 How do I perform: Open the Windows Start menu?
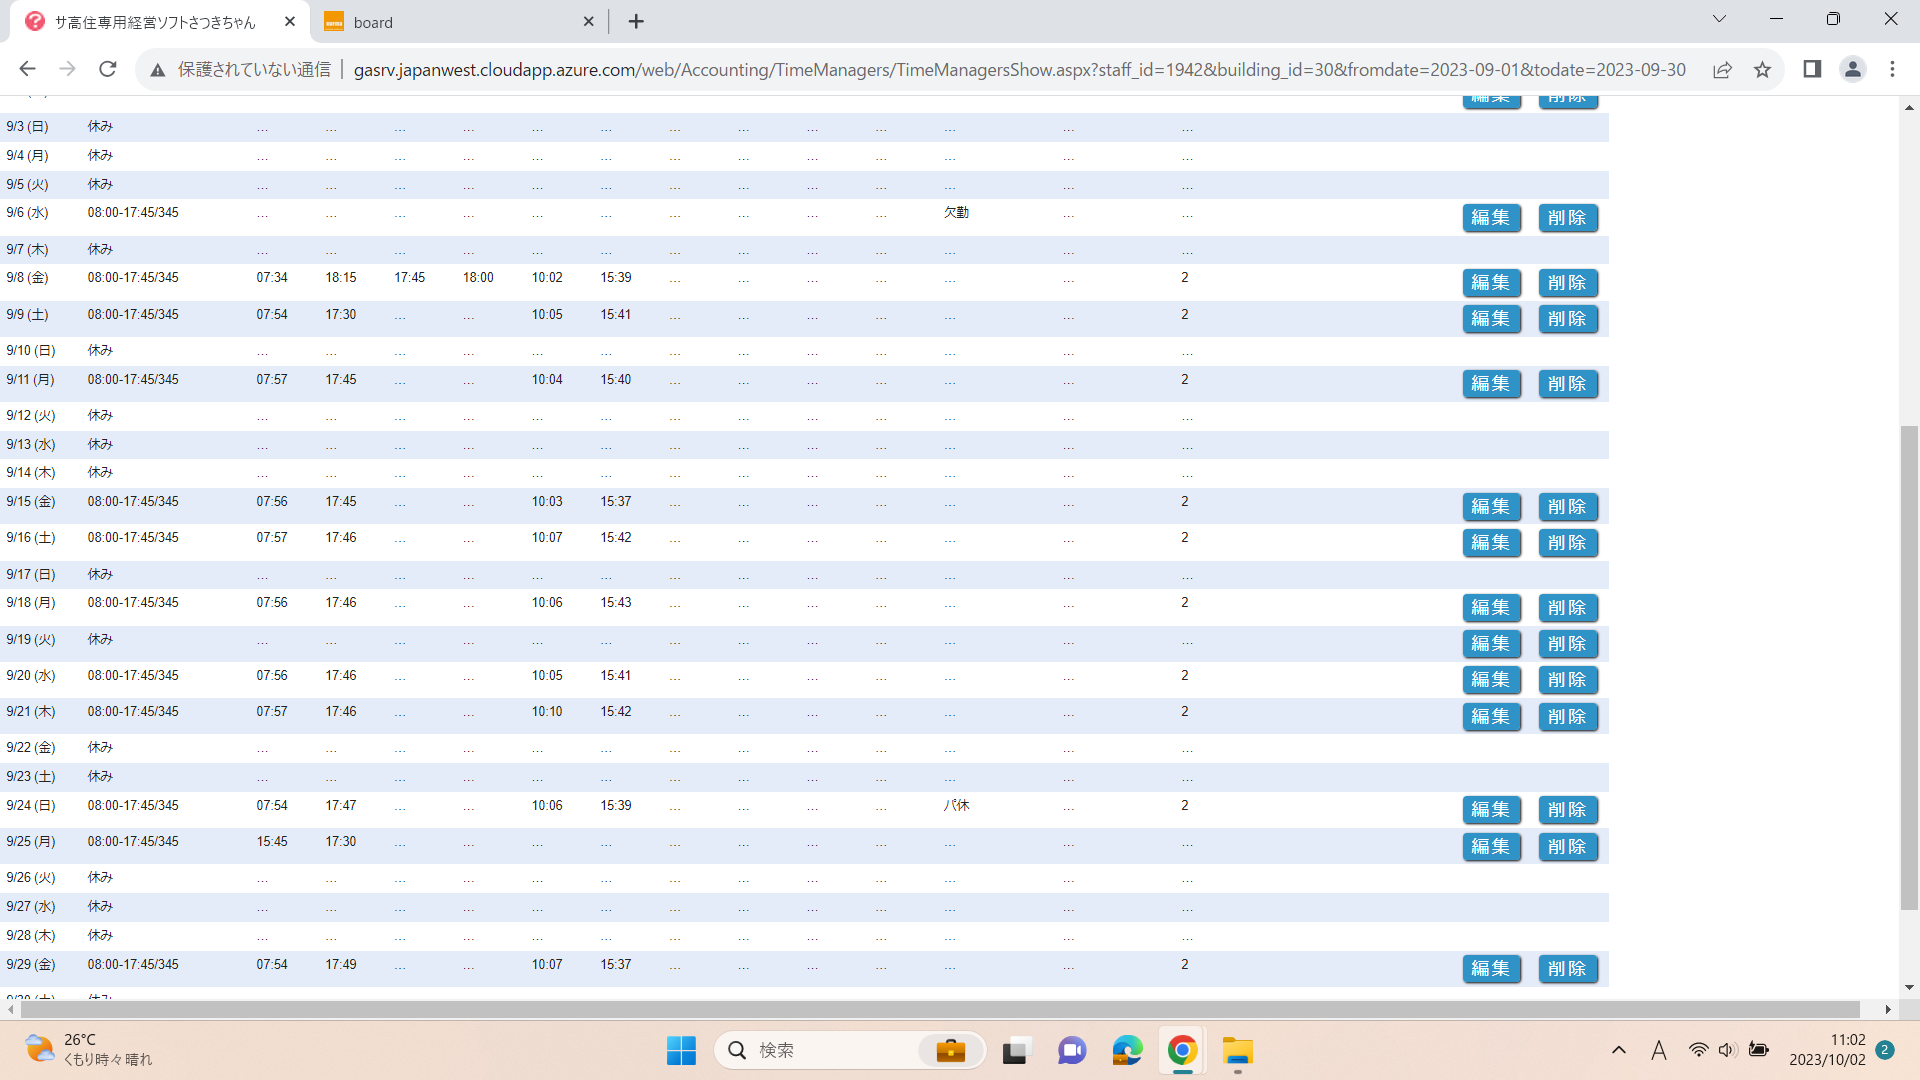(681, 1051)
